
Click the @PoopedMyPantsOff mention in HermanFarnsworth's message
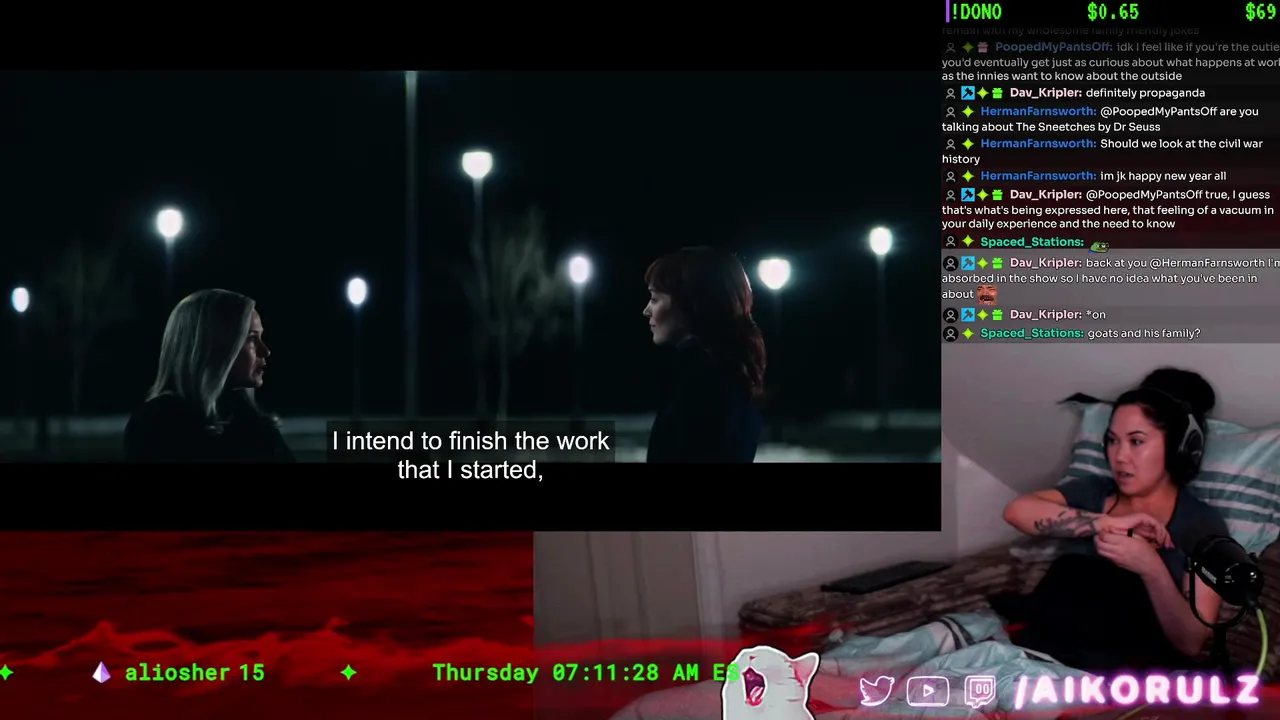[1157, 112]
